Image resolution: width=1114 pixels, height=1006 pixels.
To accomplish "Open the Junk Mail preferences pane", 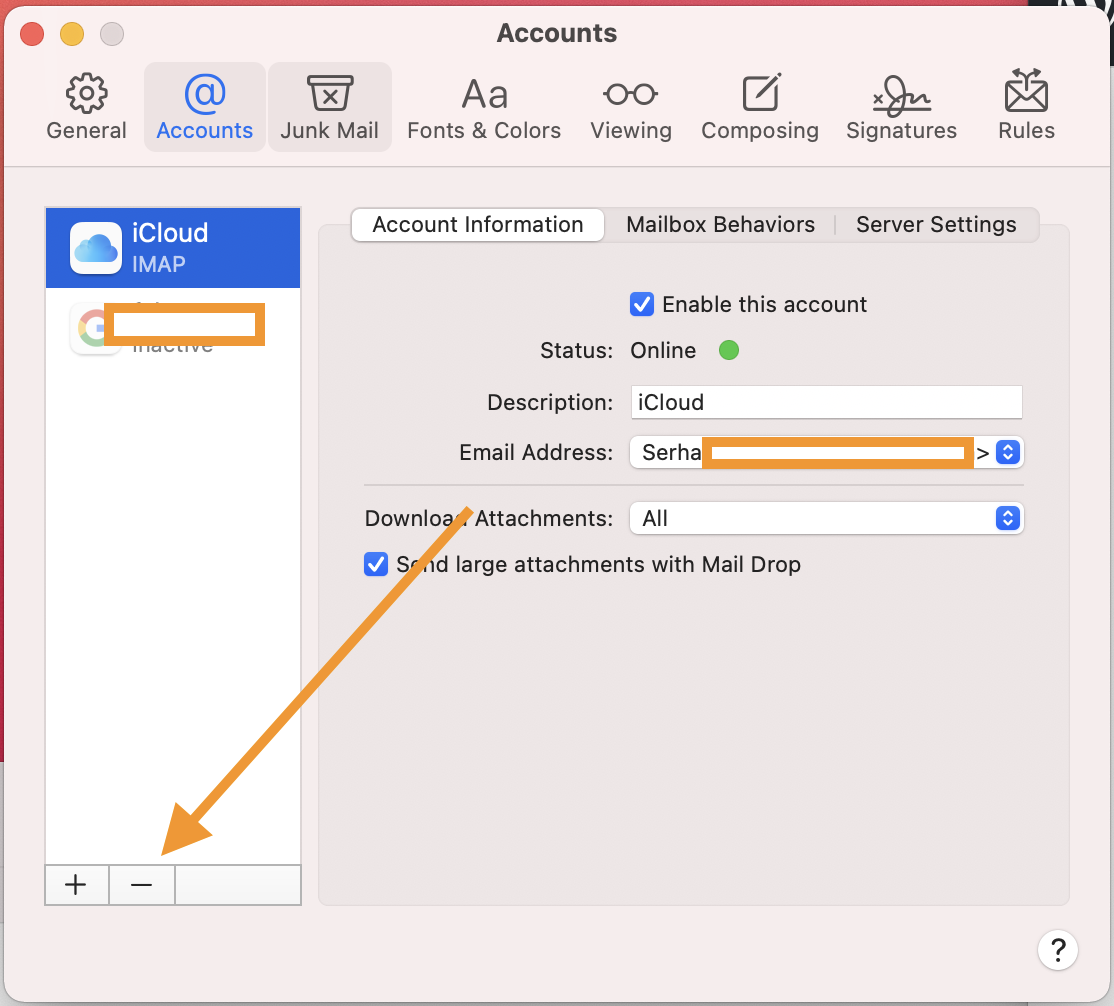I will (330, 107).
